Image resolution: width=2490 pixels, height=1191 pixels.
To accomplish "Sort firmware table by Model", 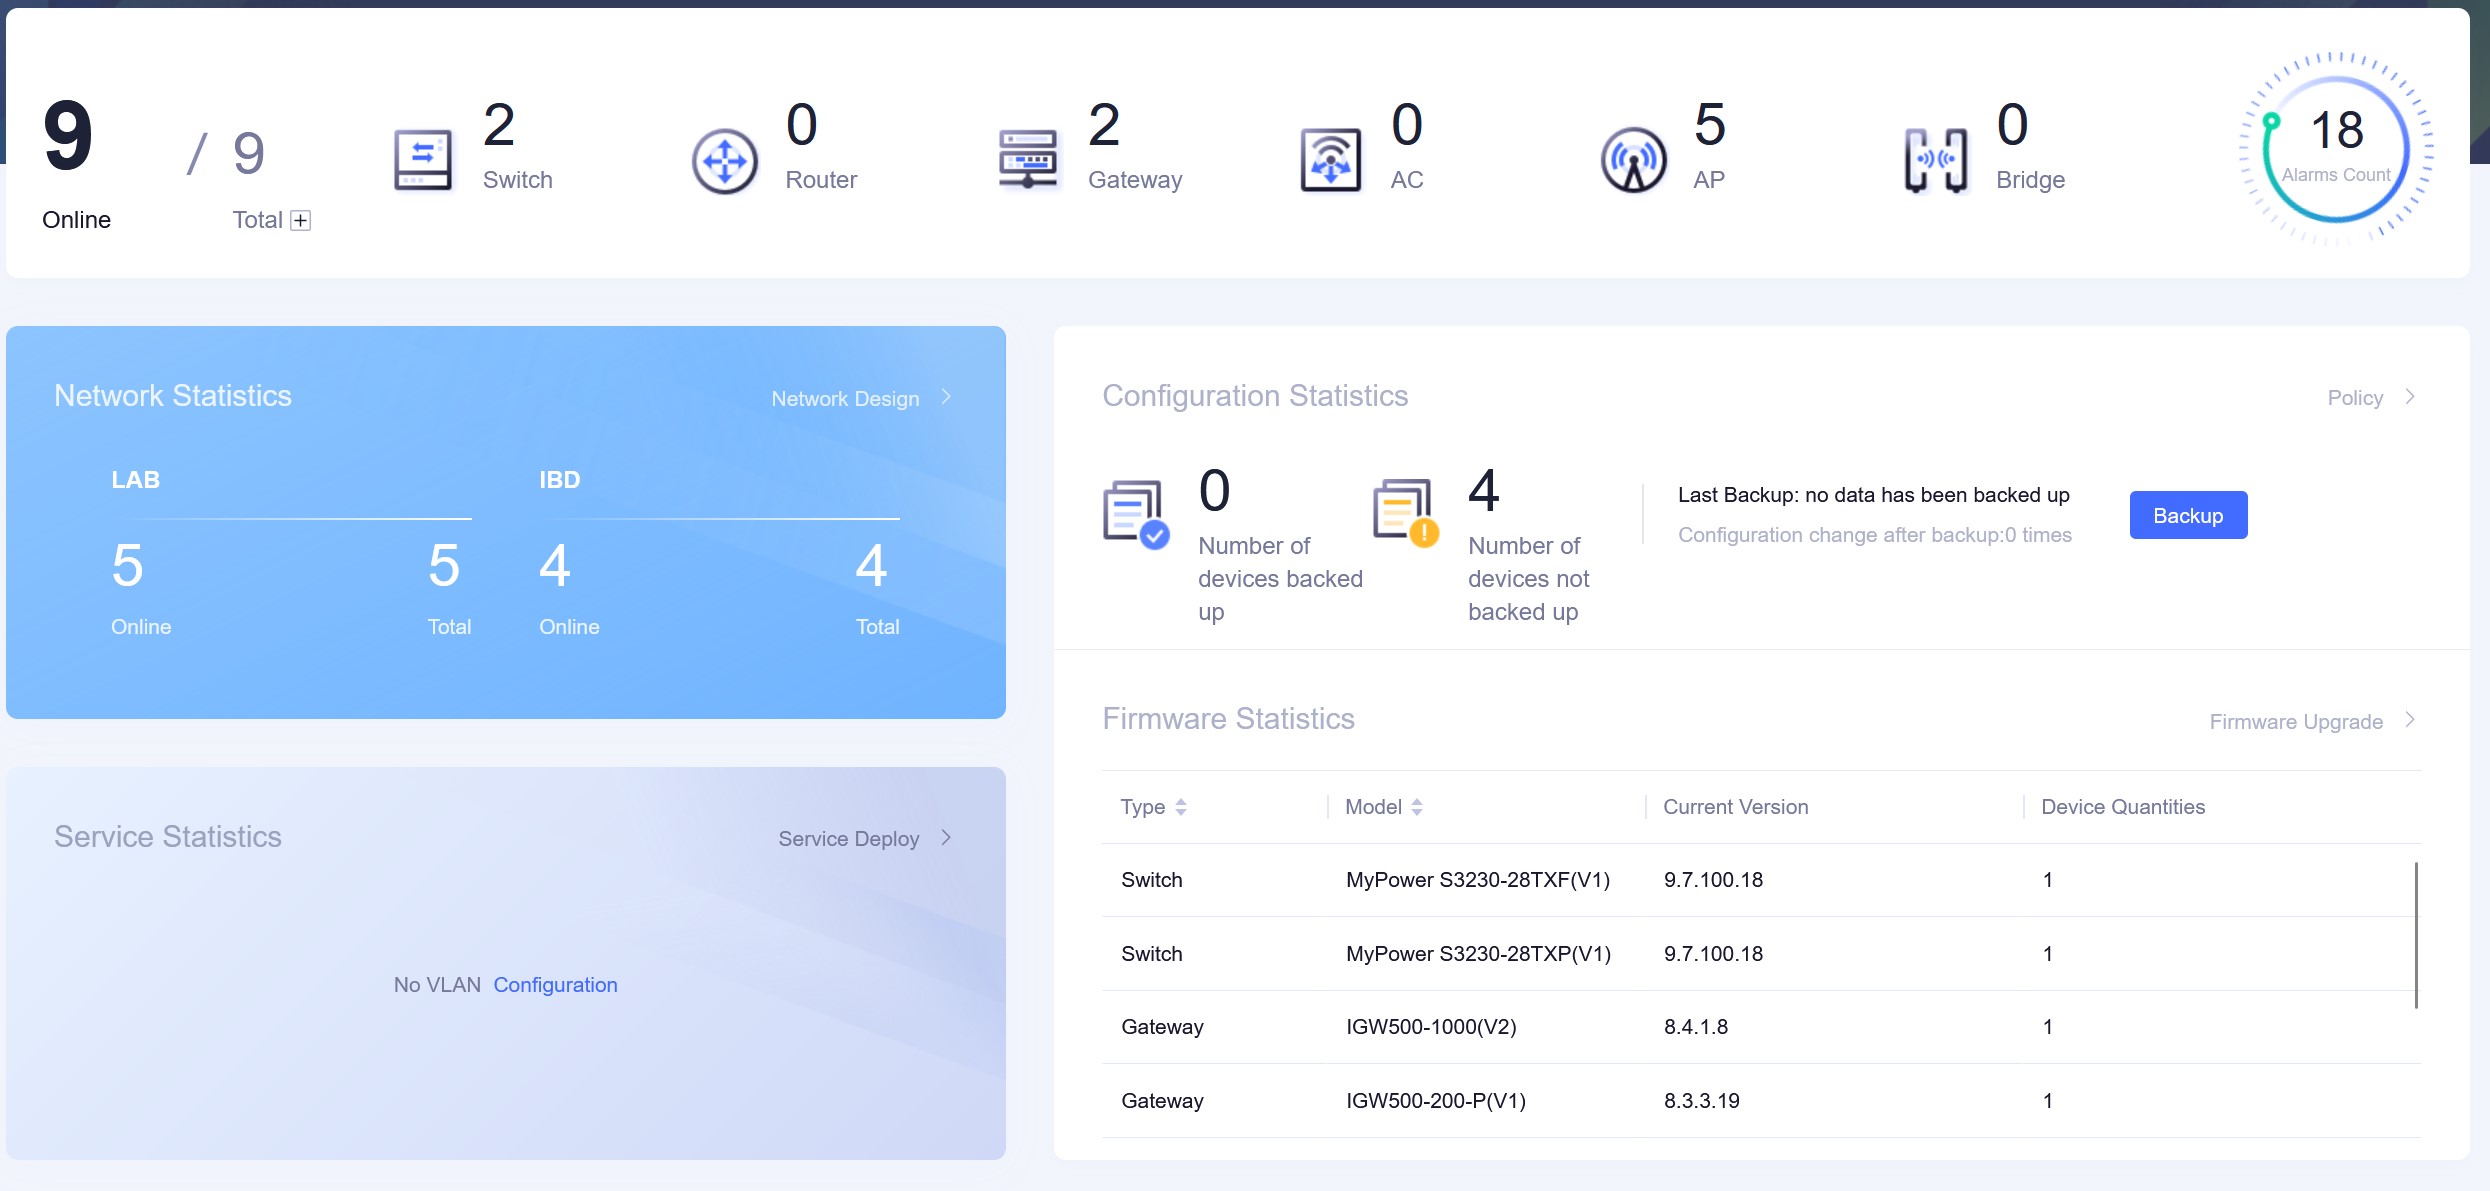I will pos(1417,807).
